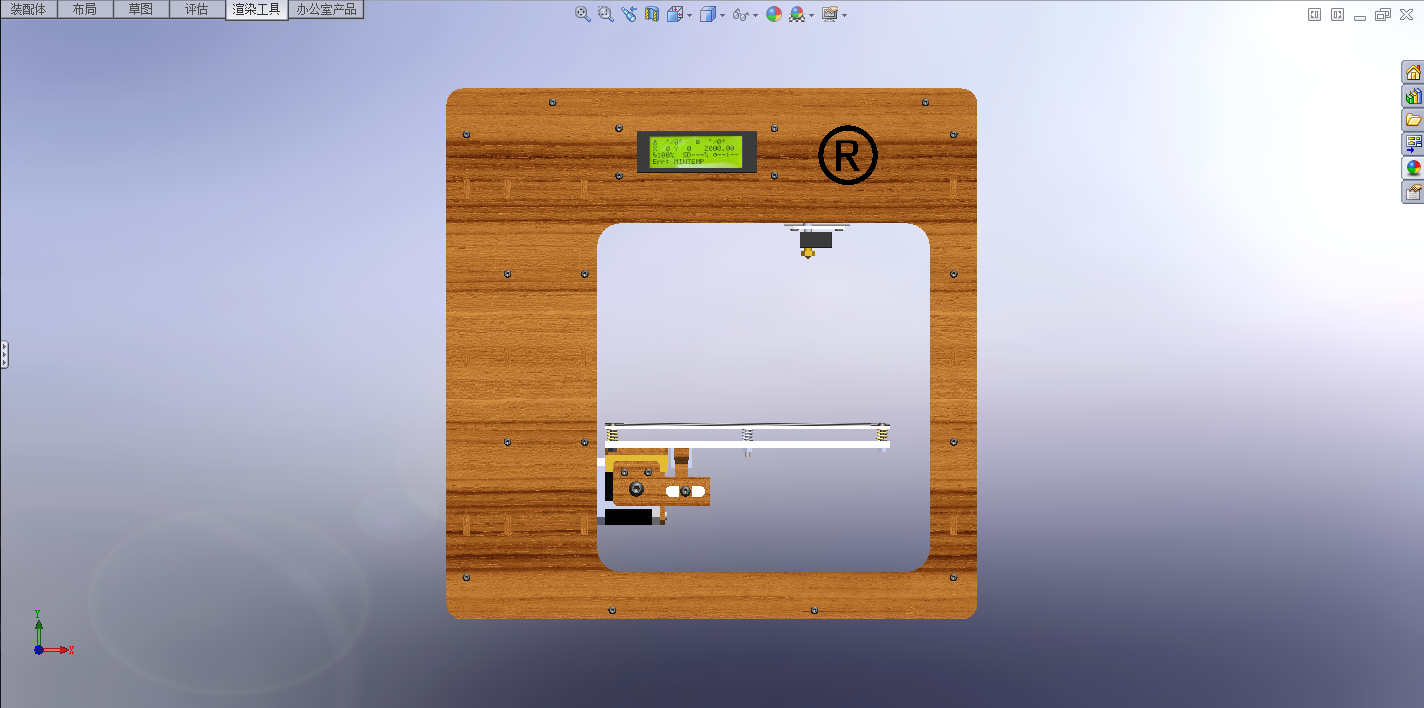Expand the Edit Appearance dropdown arrow
1424x708 pixels.
(810, 14)
